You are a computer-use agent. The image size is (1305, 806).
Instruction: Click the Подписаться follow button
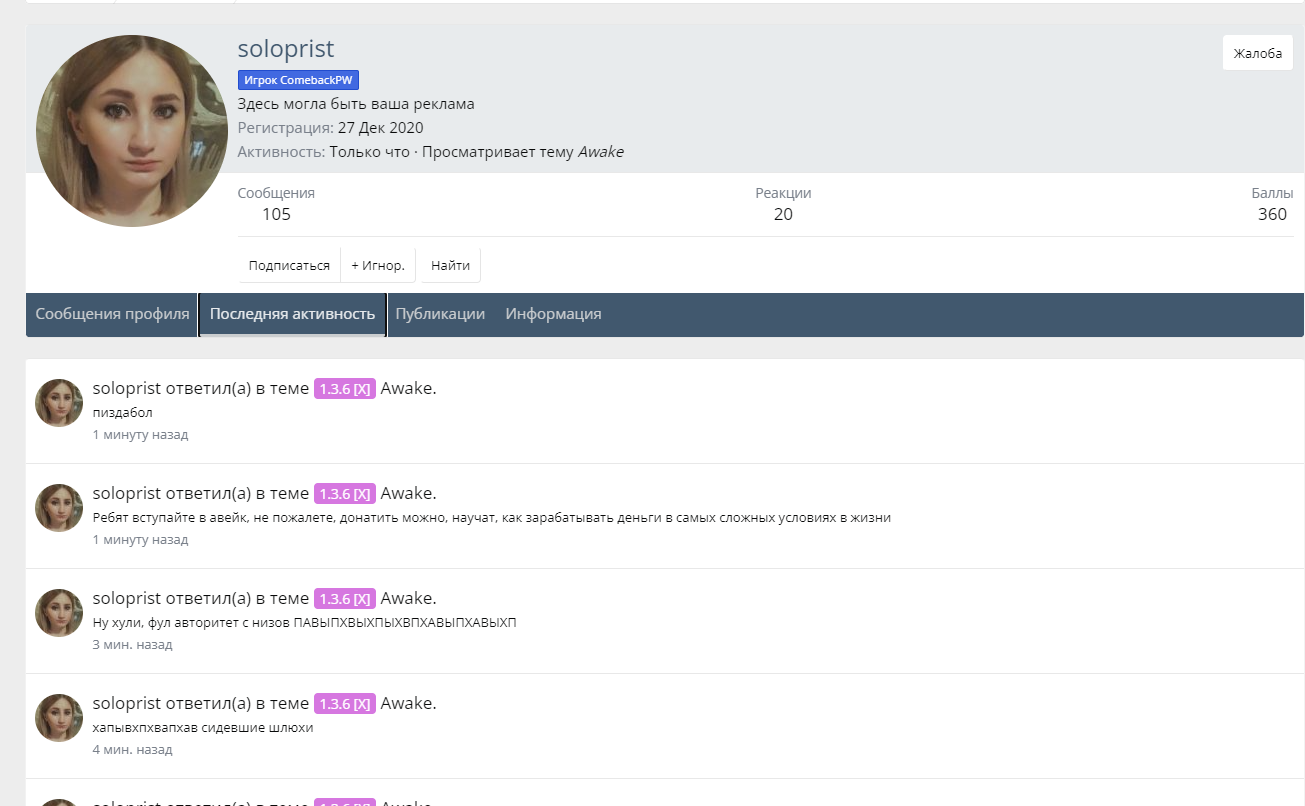(x=289, y=266)
